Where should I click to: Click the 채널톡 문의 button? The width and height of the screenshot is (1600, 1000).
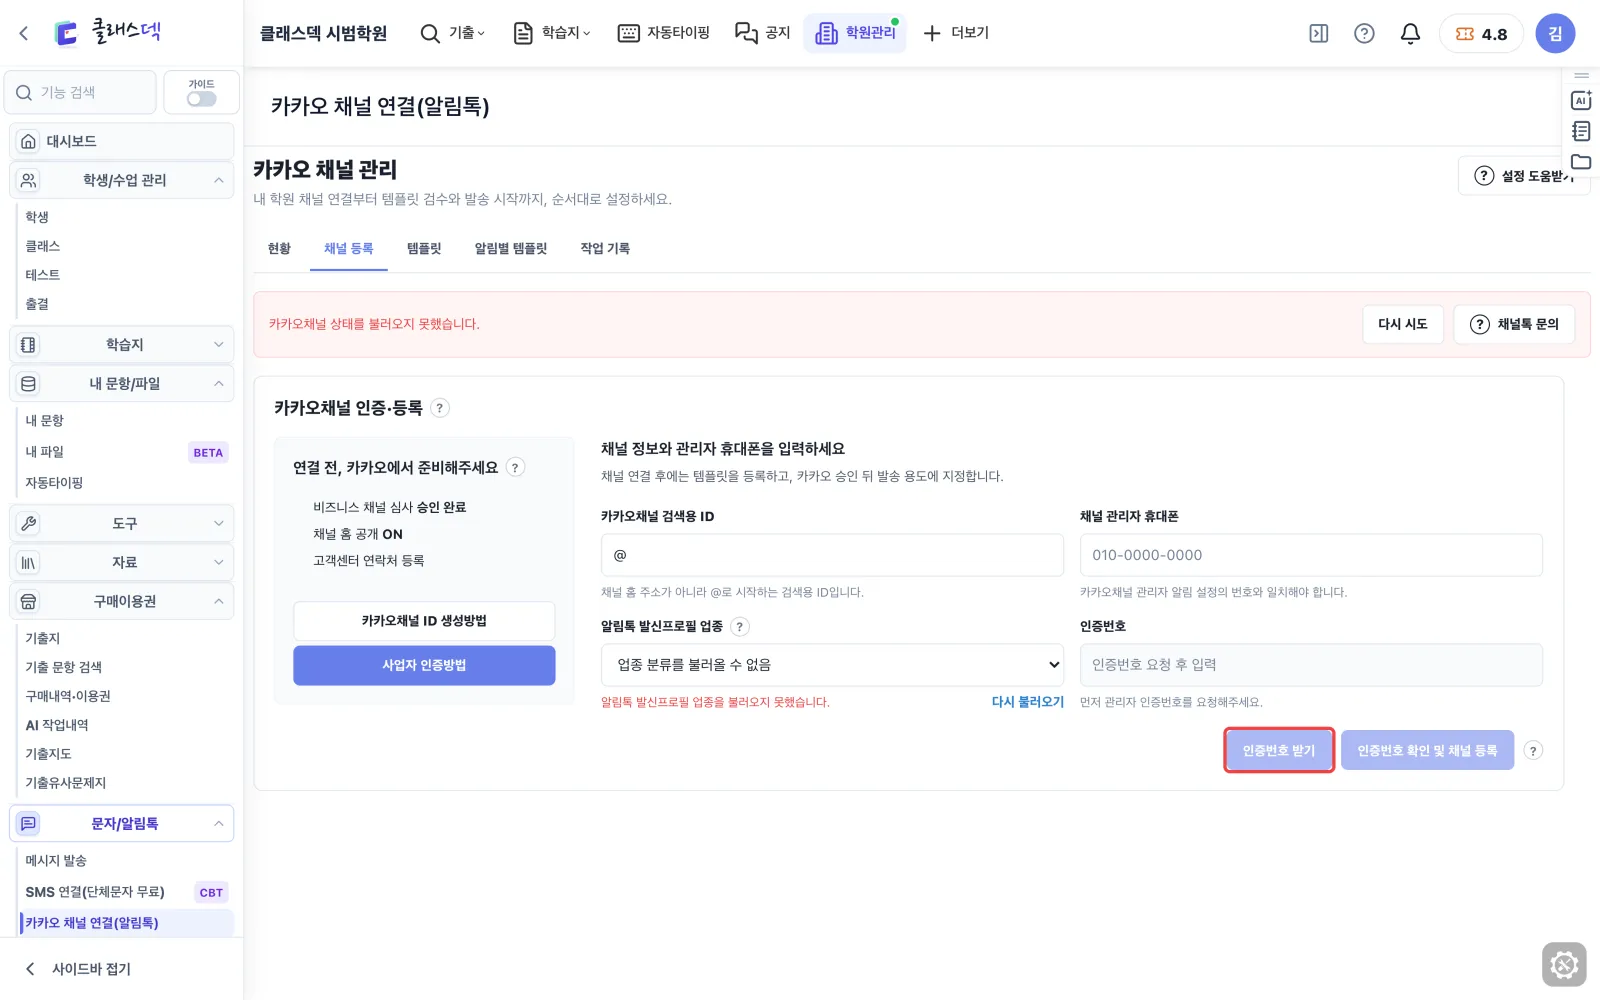coord(1514,324)
